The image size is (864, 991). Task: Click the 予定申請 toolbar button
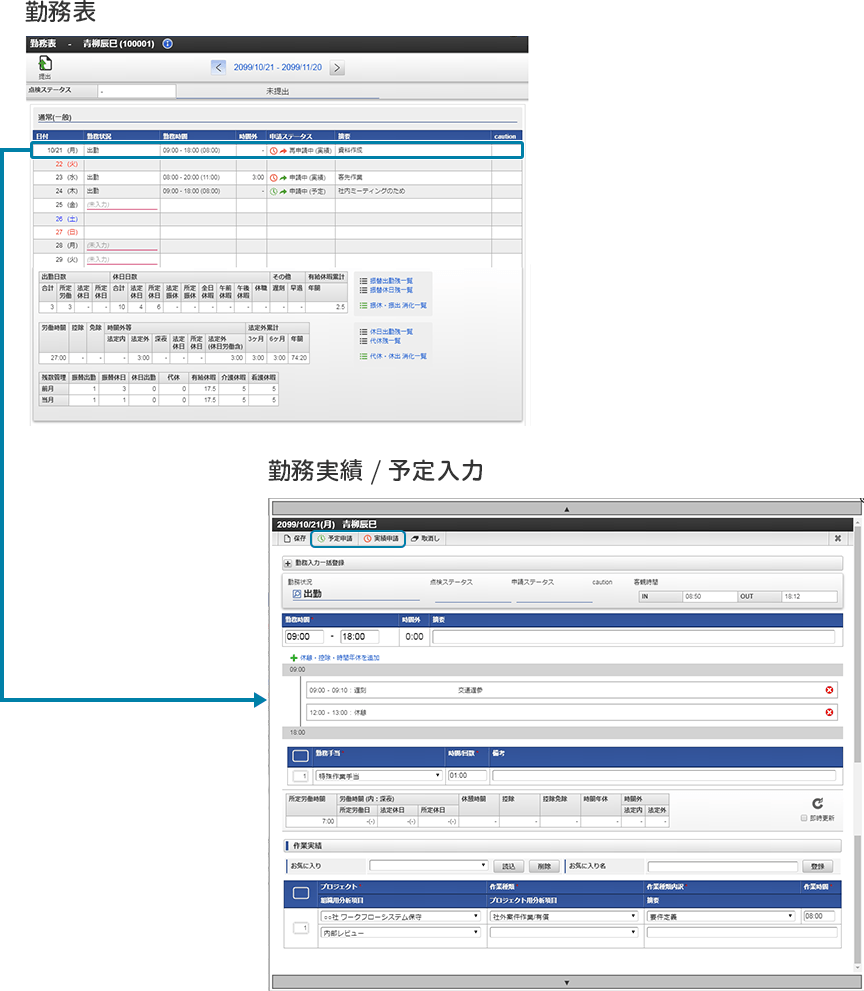[335, 538]
